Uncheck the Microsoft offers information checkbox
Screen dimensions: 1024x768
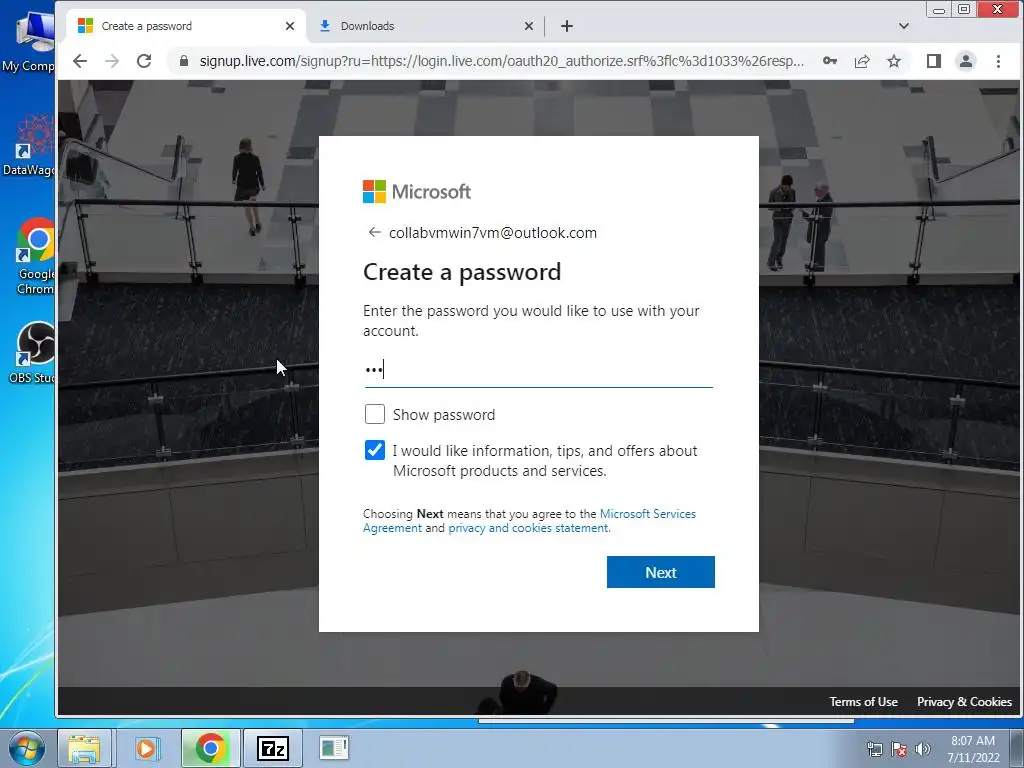(x=375, y=450)
